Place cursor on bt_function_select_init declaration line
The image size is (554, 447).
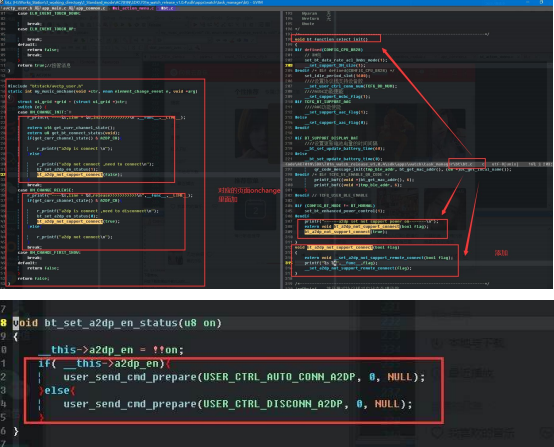[331, 39]
